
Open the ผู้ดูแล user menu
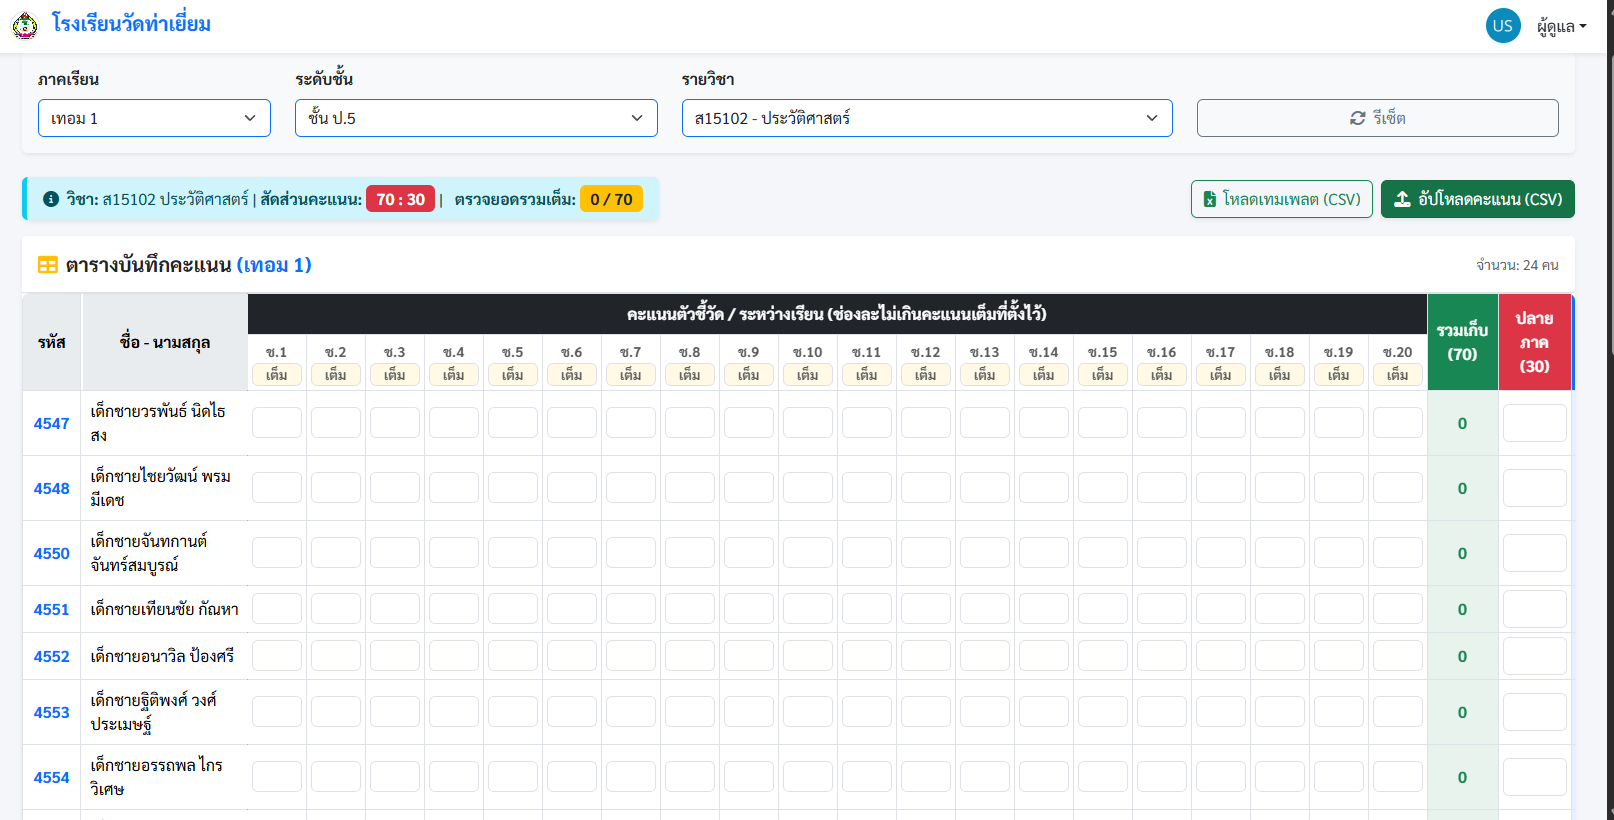pyautogui.click(x=1561, y=27)
